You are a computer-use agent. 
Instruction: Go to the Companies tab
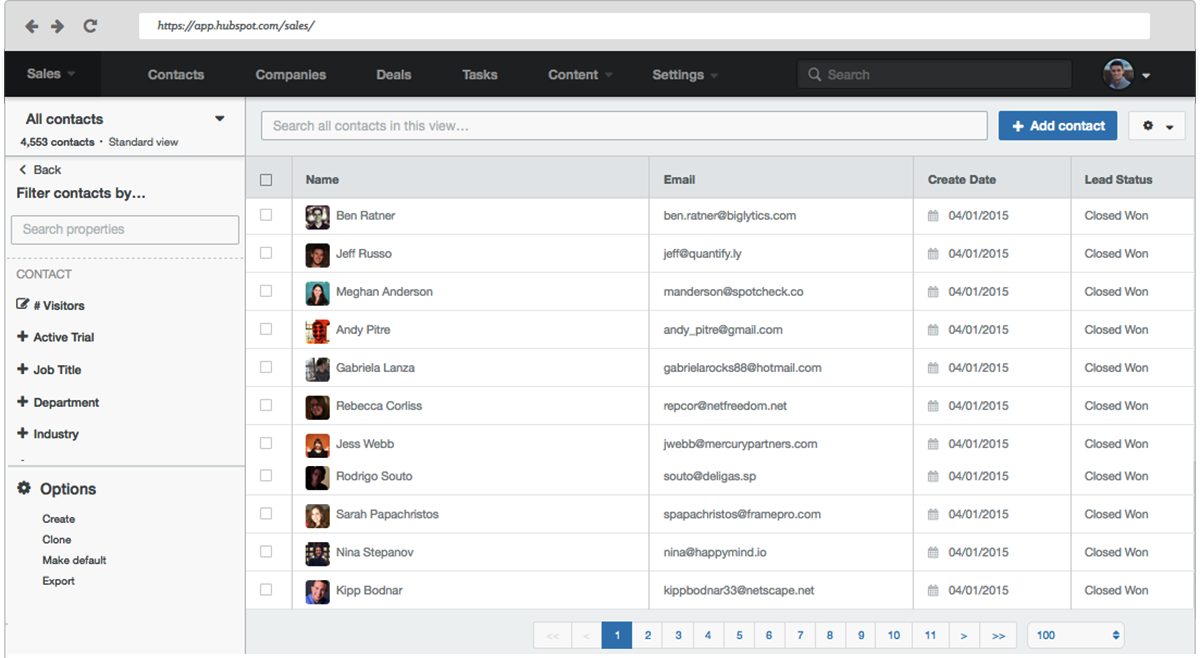(x=290, y=75)
